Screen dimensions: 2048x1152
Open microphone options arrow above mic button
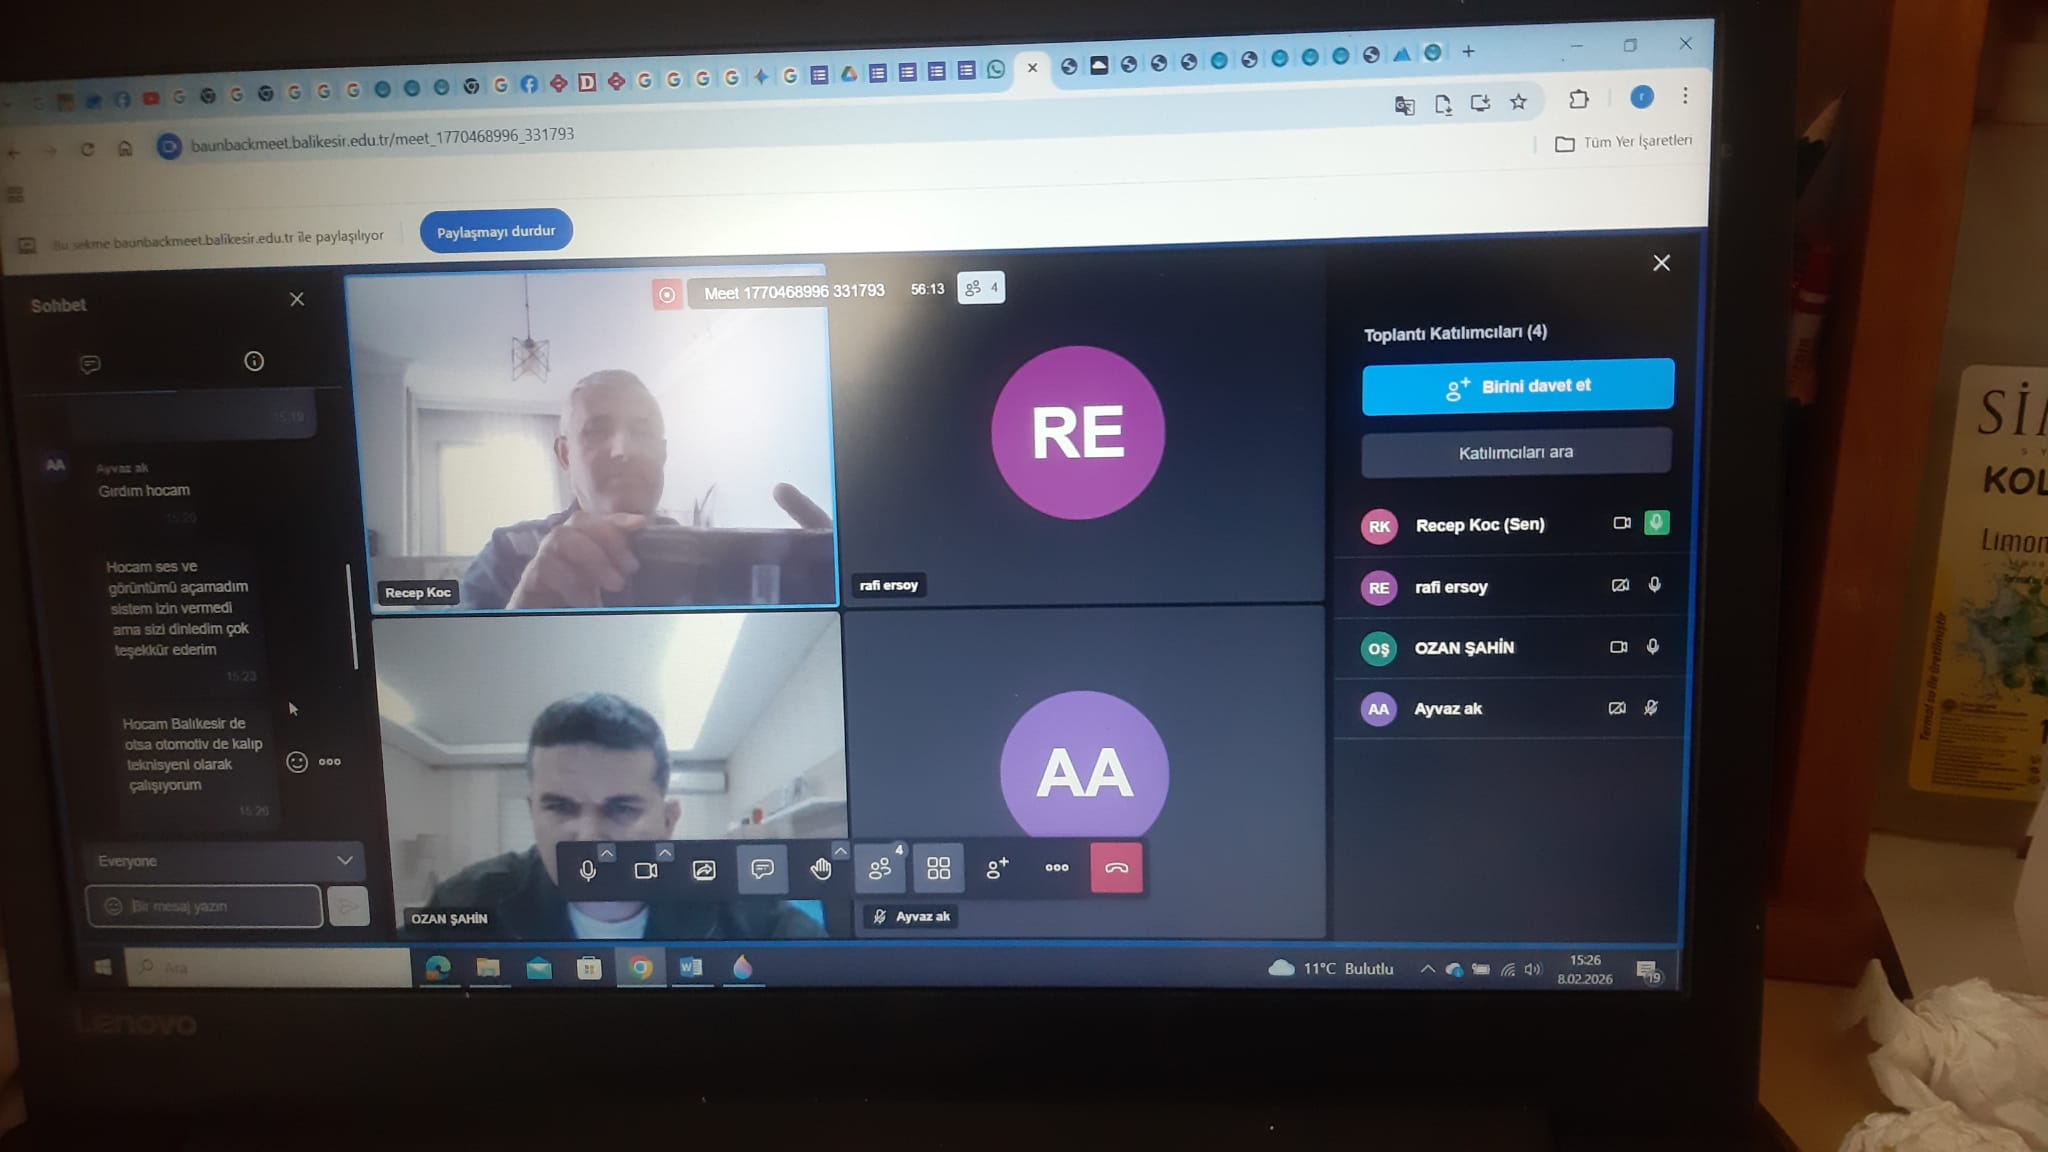[607, 852]
